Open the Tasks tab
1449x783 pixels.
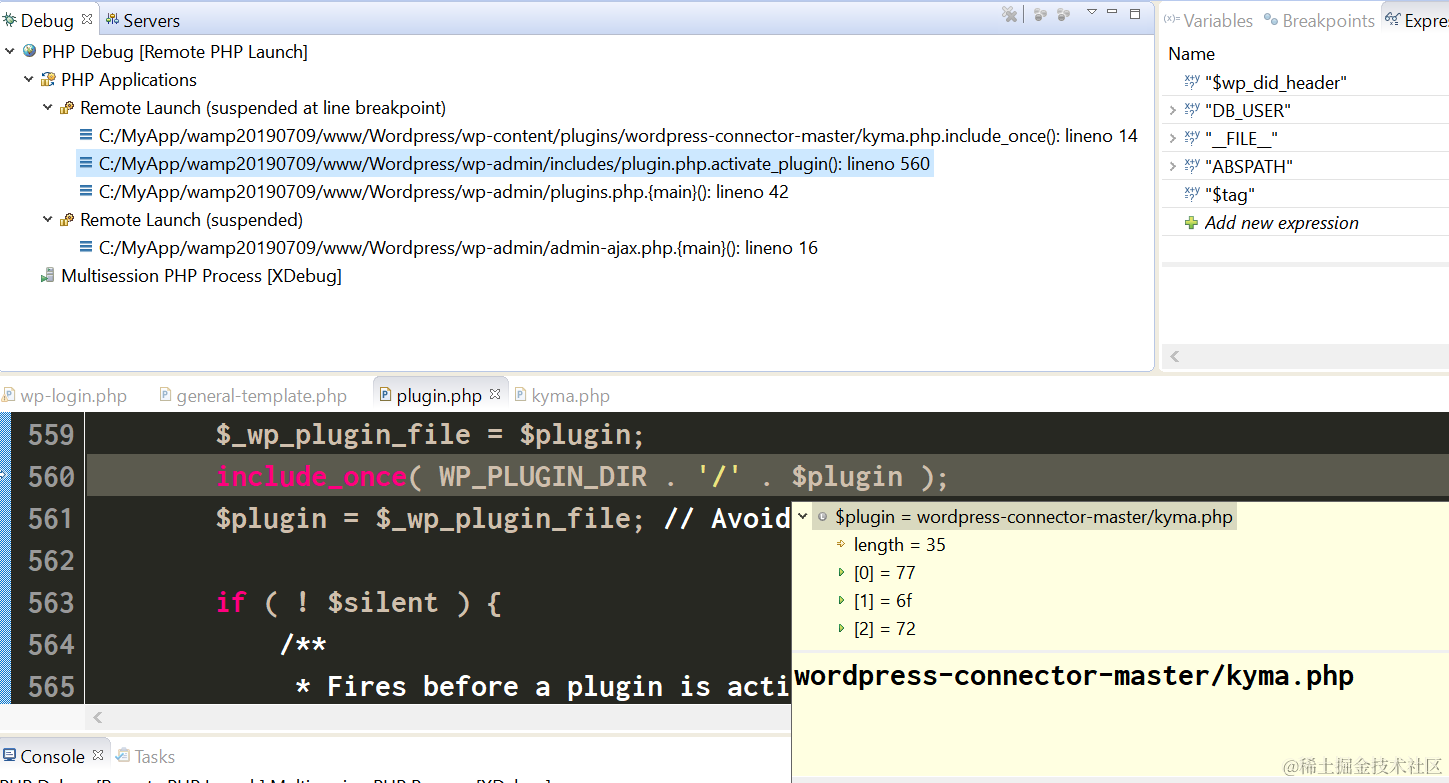coord(145,757)
